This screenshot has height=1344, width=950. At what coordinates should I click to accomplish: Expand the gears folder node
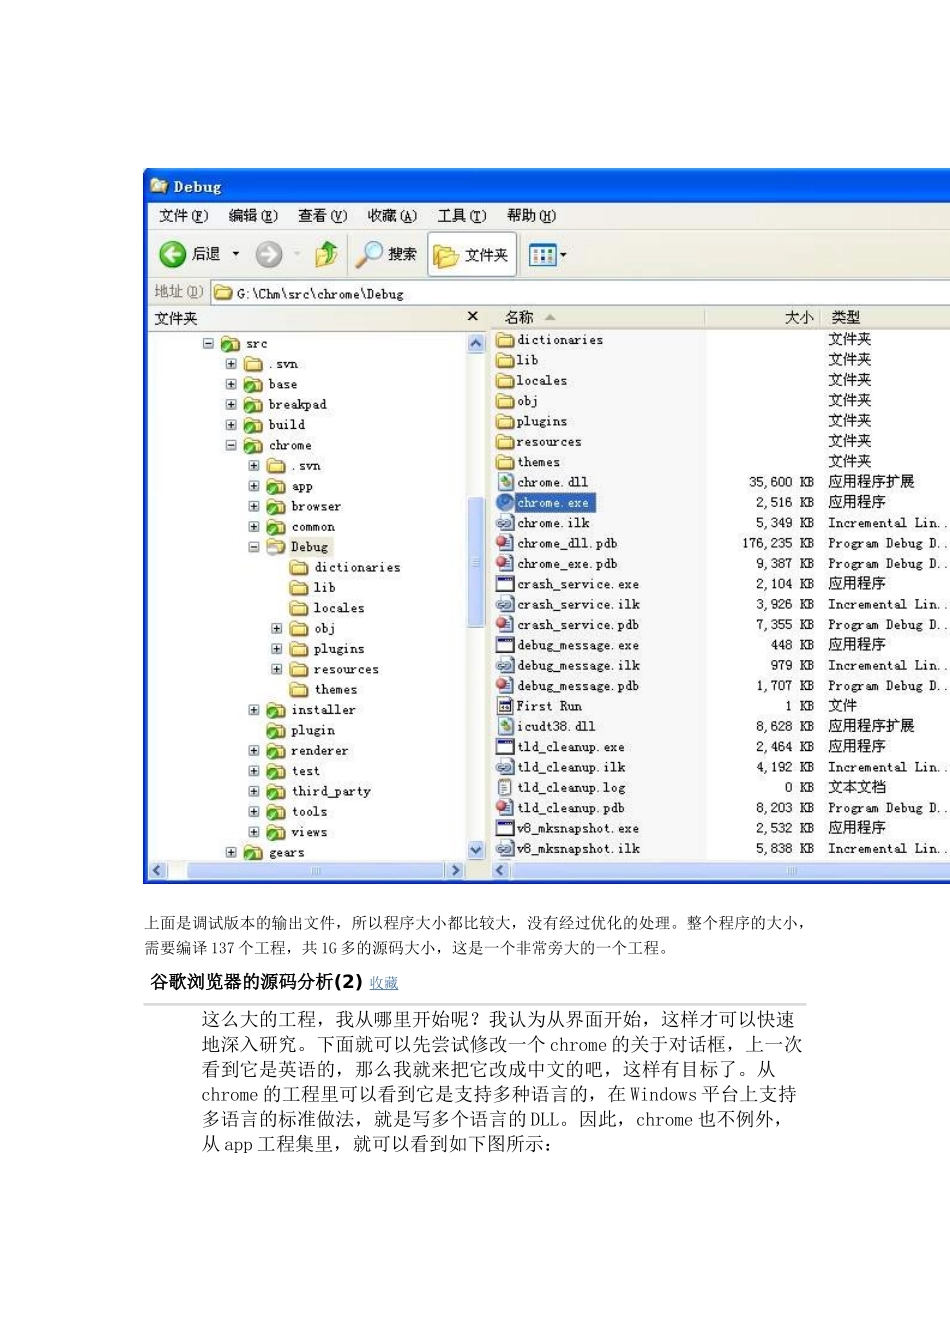[x=231, y=852]
